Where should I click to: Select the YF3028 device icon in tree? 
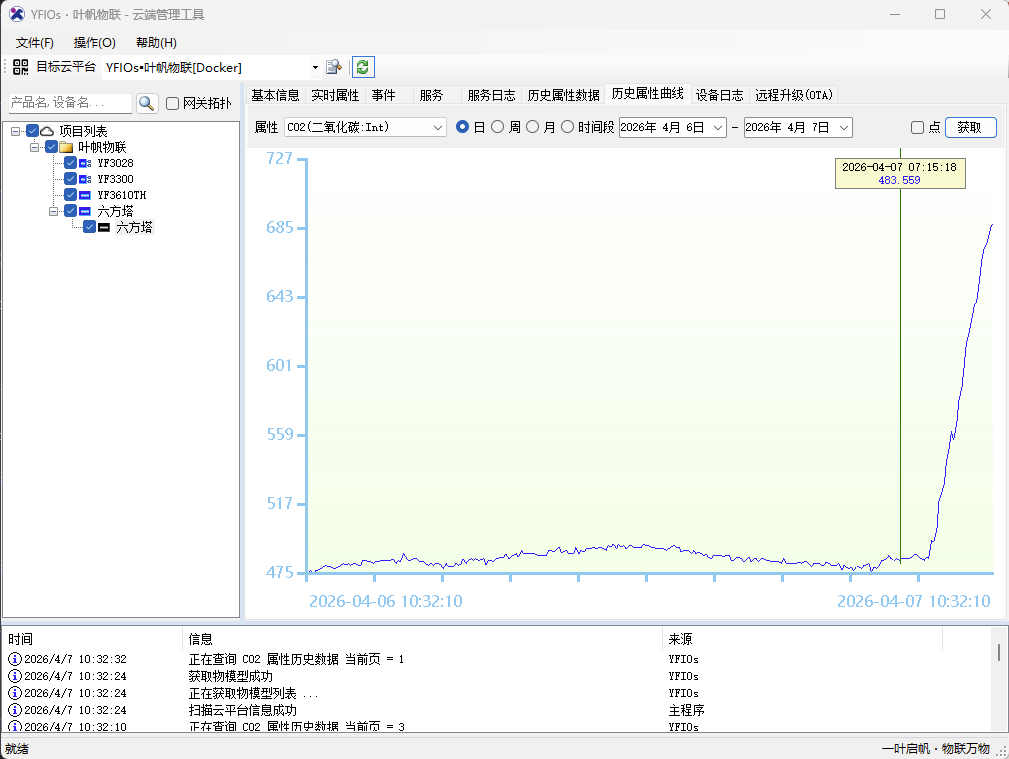pyautogui.click(x=85, y=163)
